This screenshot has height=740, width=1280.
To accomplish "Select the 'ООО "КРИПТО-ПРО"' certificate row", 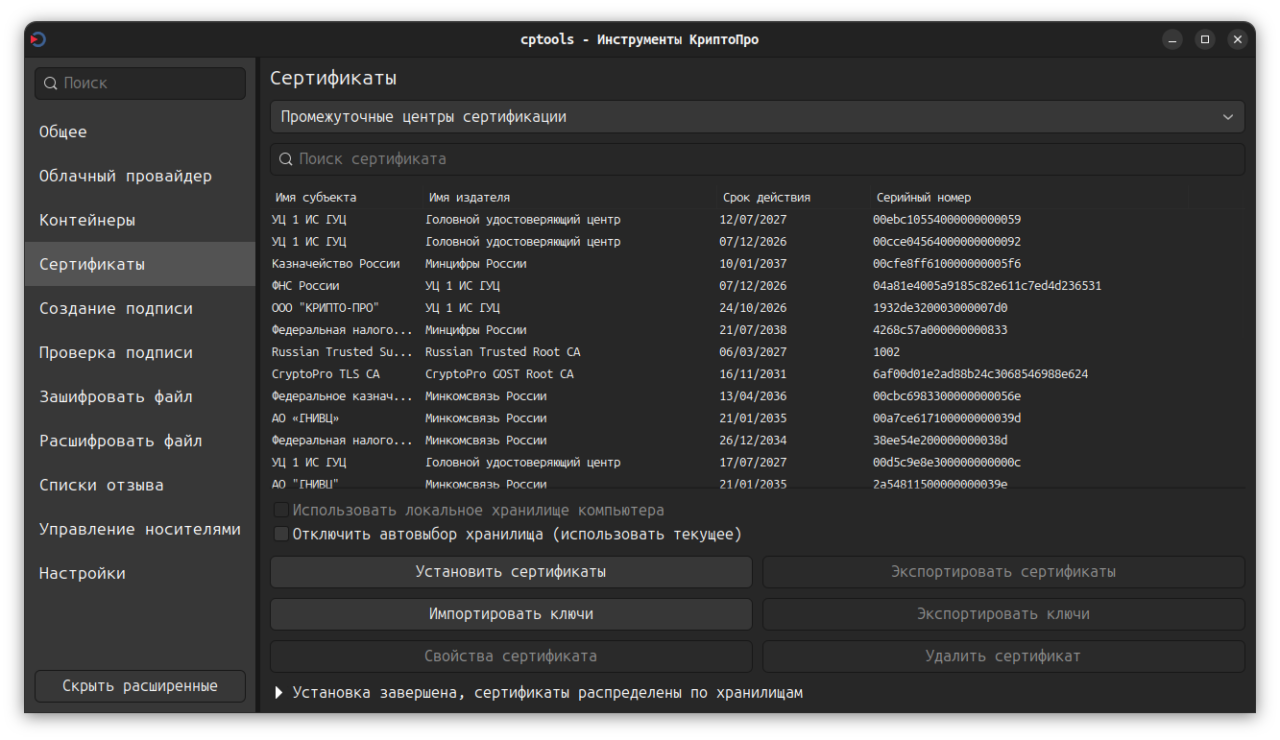I will (x=757, y=308).
